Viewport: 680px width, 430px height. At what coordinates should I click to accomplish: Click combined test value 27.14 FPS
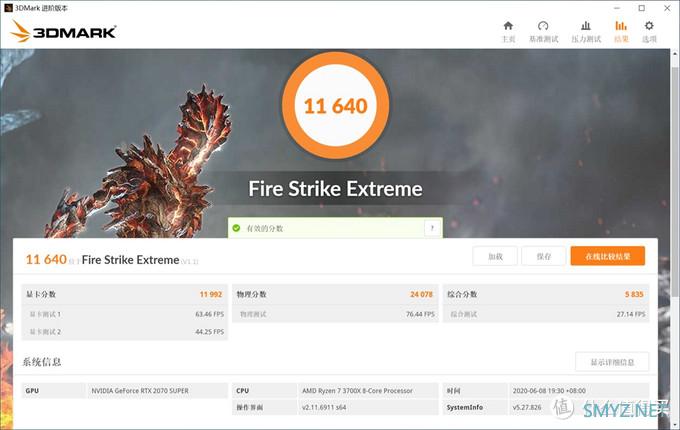[631, 314]
